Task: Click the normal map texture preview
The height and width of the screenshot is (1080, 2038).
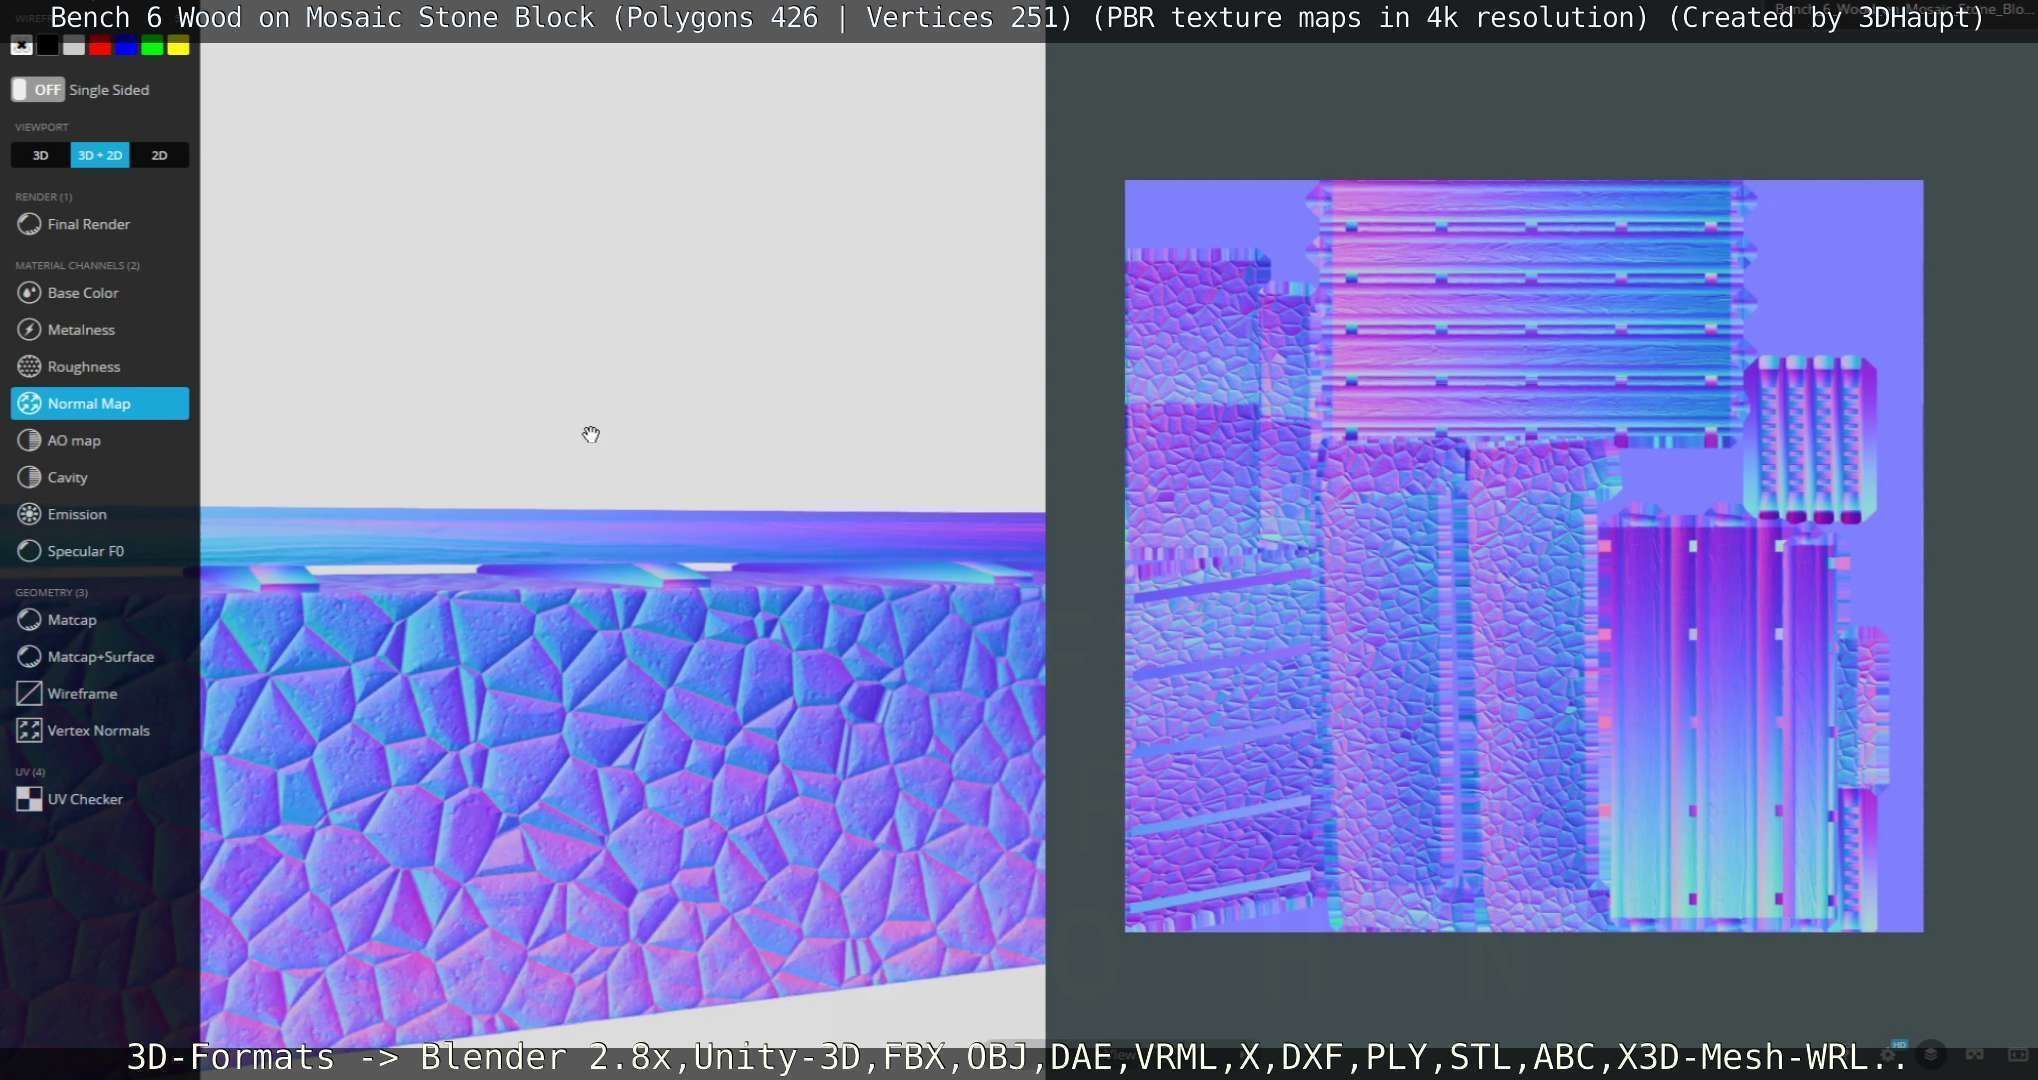Action: tap(1523, 556)
